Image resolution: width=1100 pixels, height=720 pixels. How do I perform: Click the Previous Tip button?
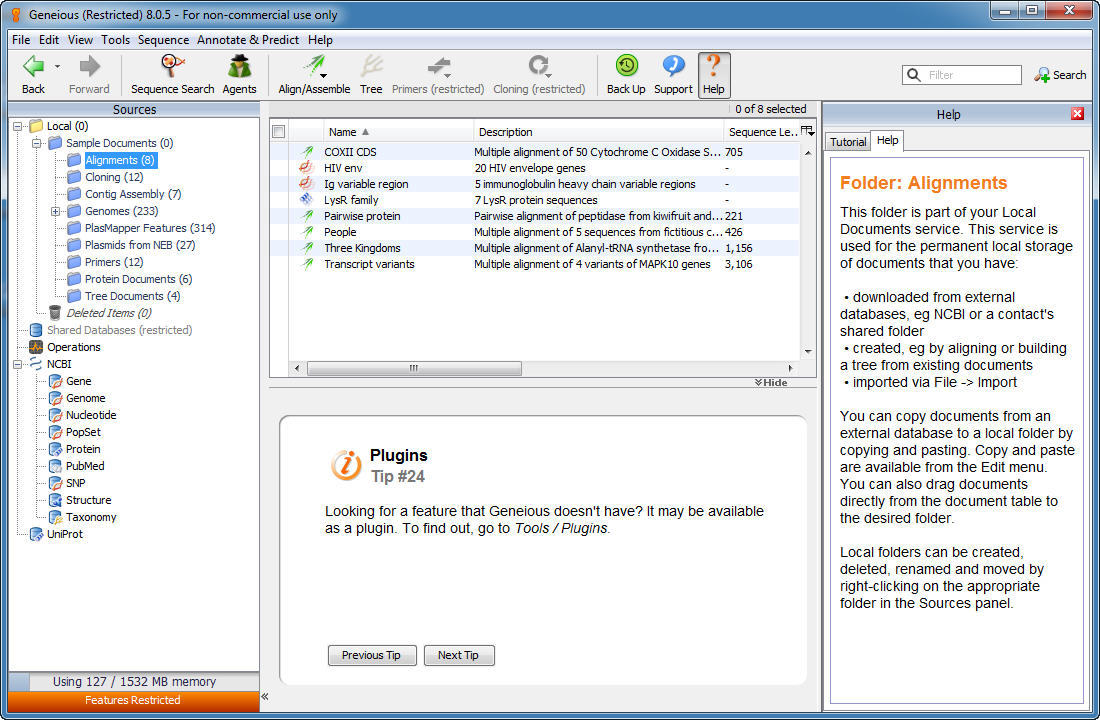coord(371,655)
